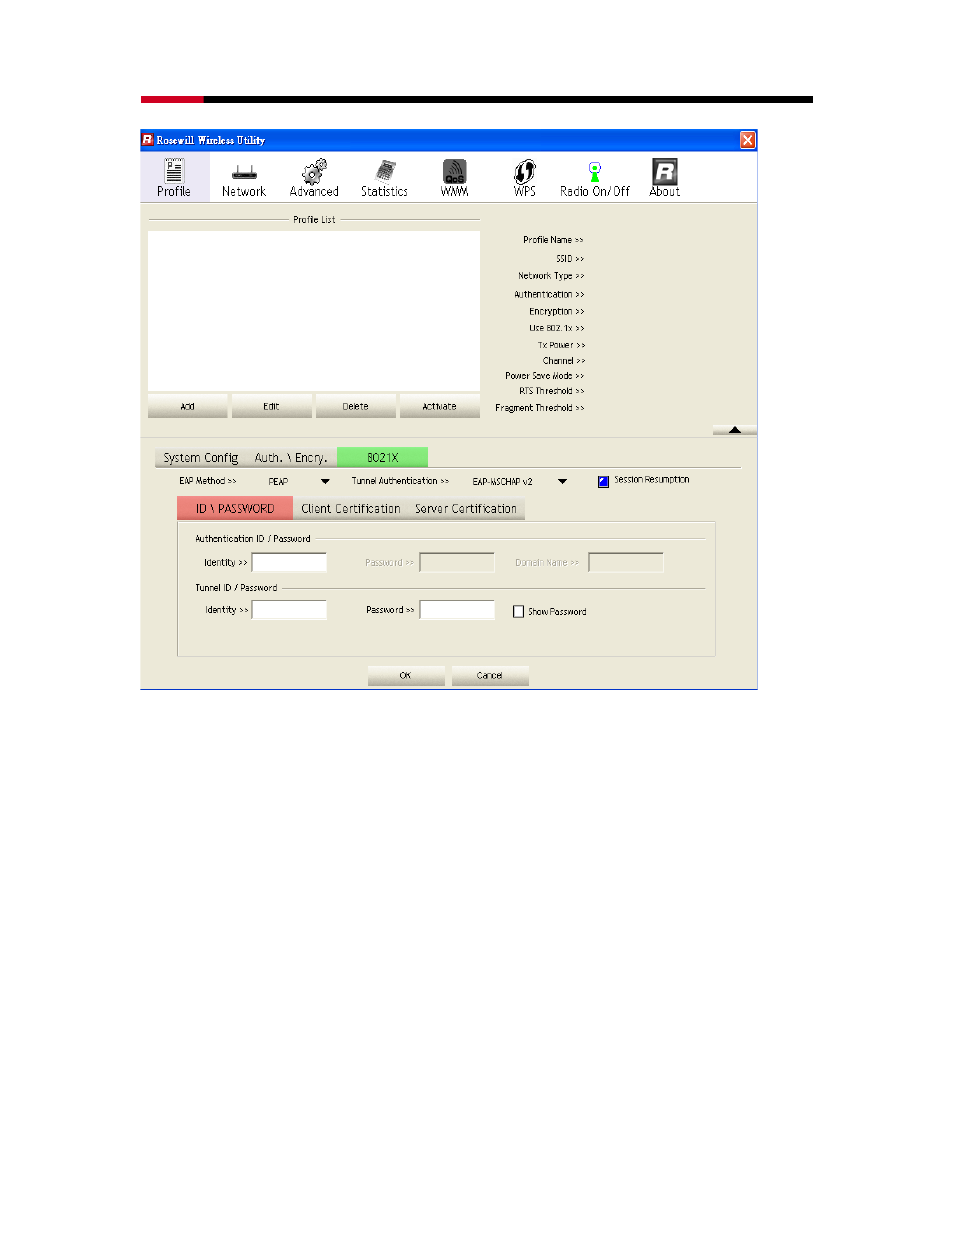Click the Profile List box
The width and height of the screenshot is (954, 1235).
314,311
